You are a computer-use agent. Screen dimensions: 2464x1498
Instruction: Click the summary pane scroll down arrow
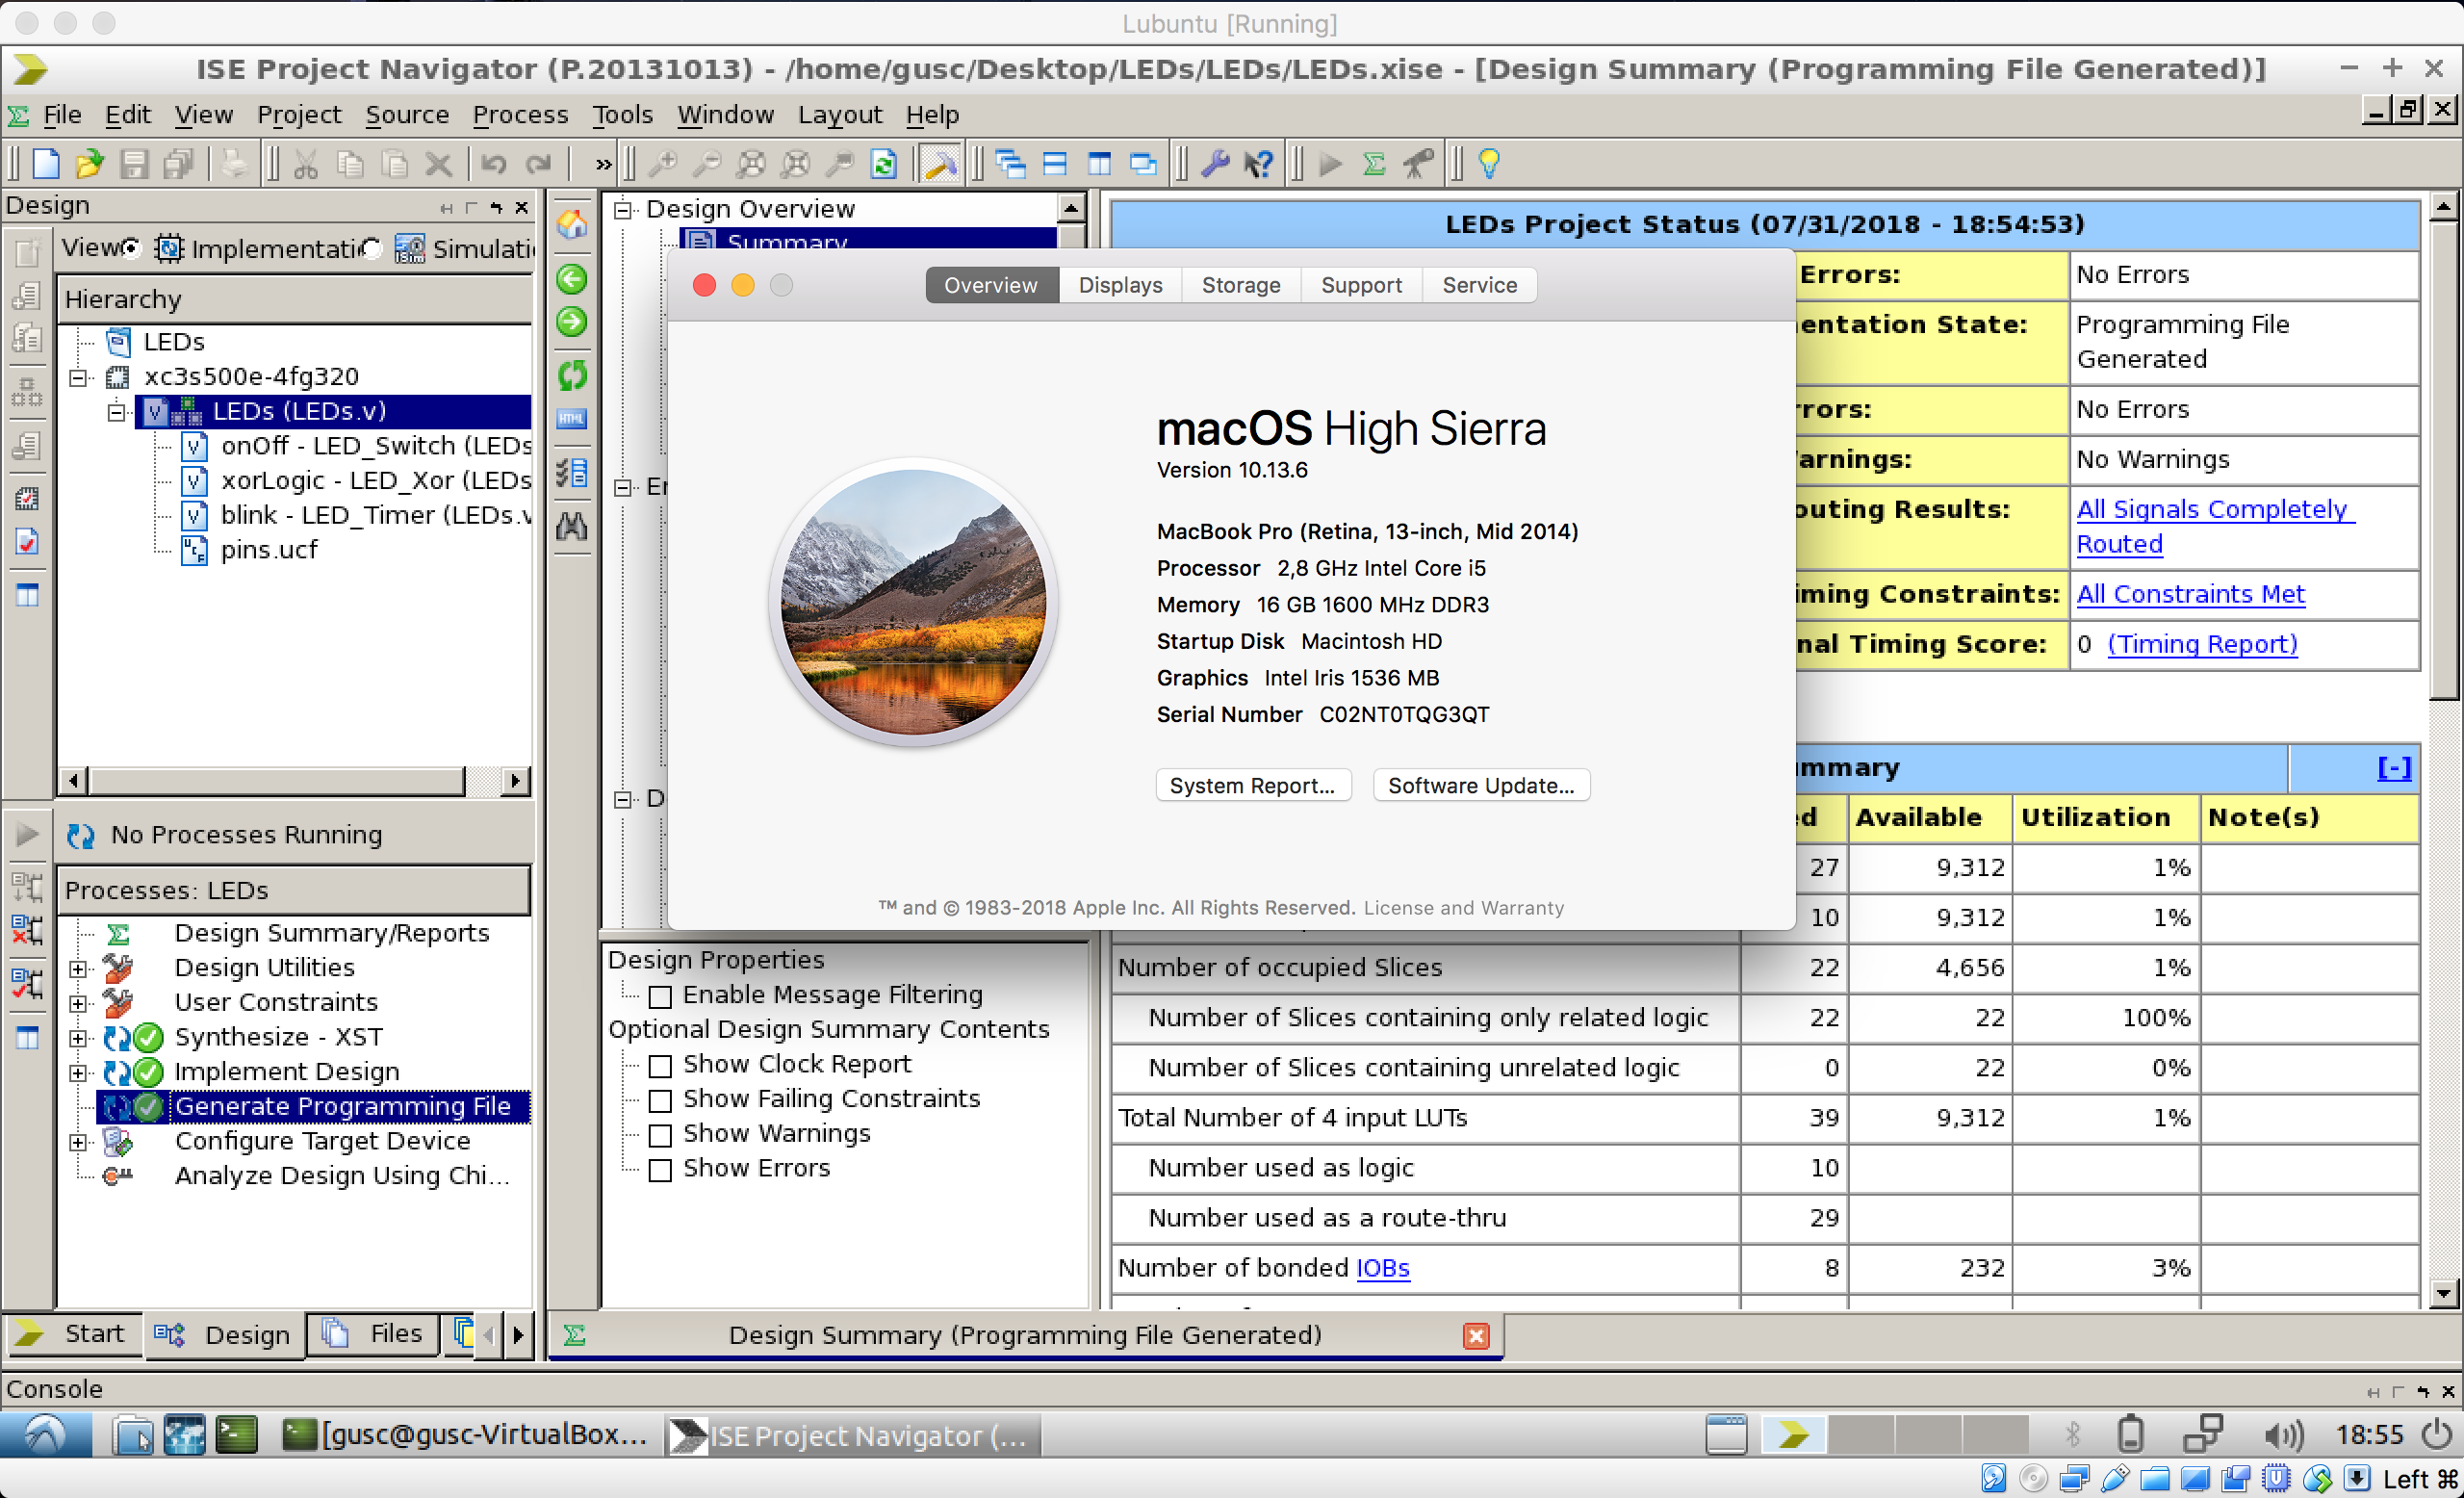(2443, 1293)
